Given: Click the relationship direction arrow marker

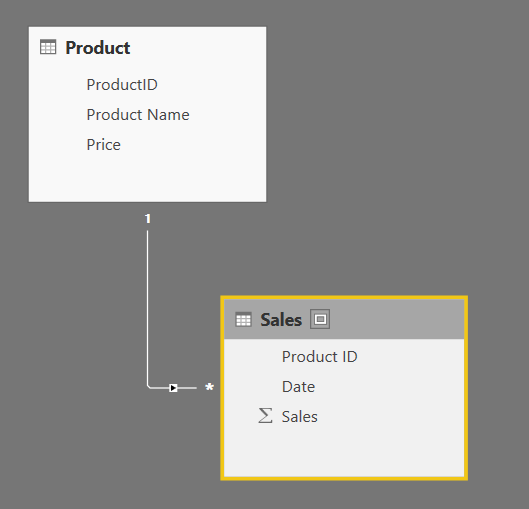Looking at the screenshot, I should click(x=173, y=388).
